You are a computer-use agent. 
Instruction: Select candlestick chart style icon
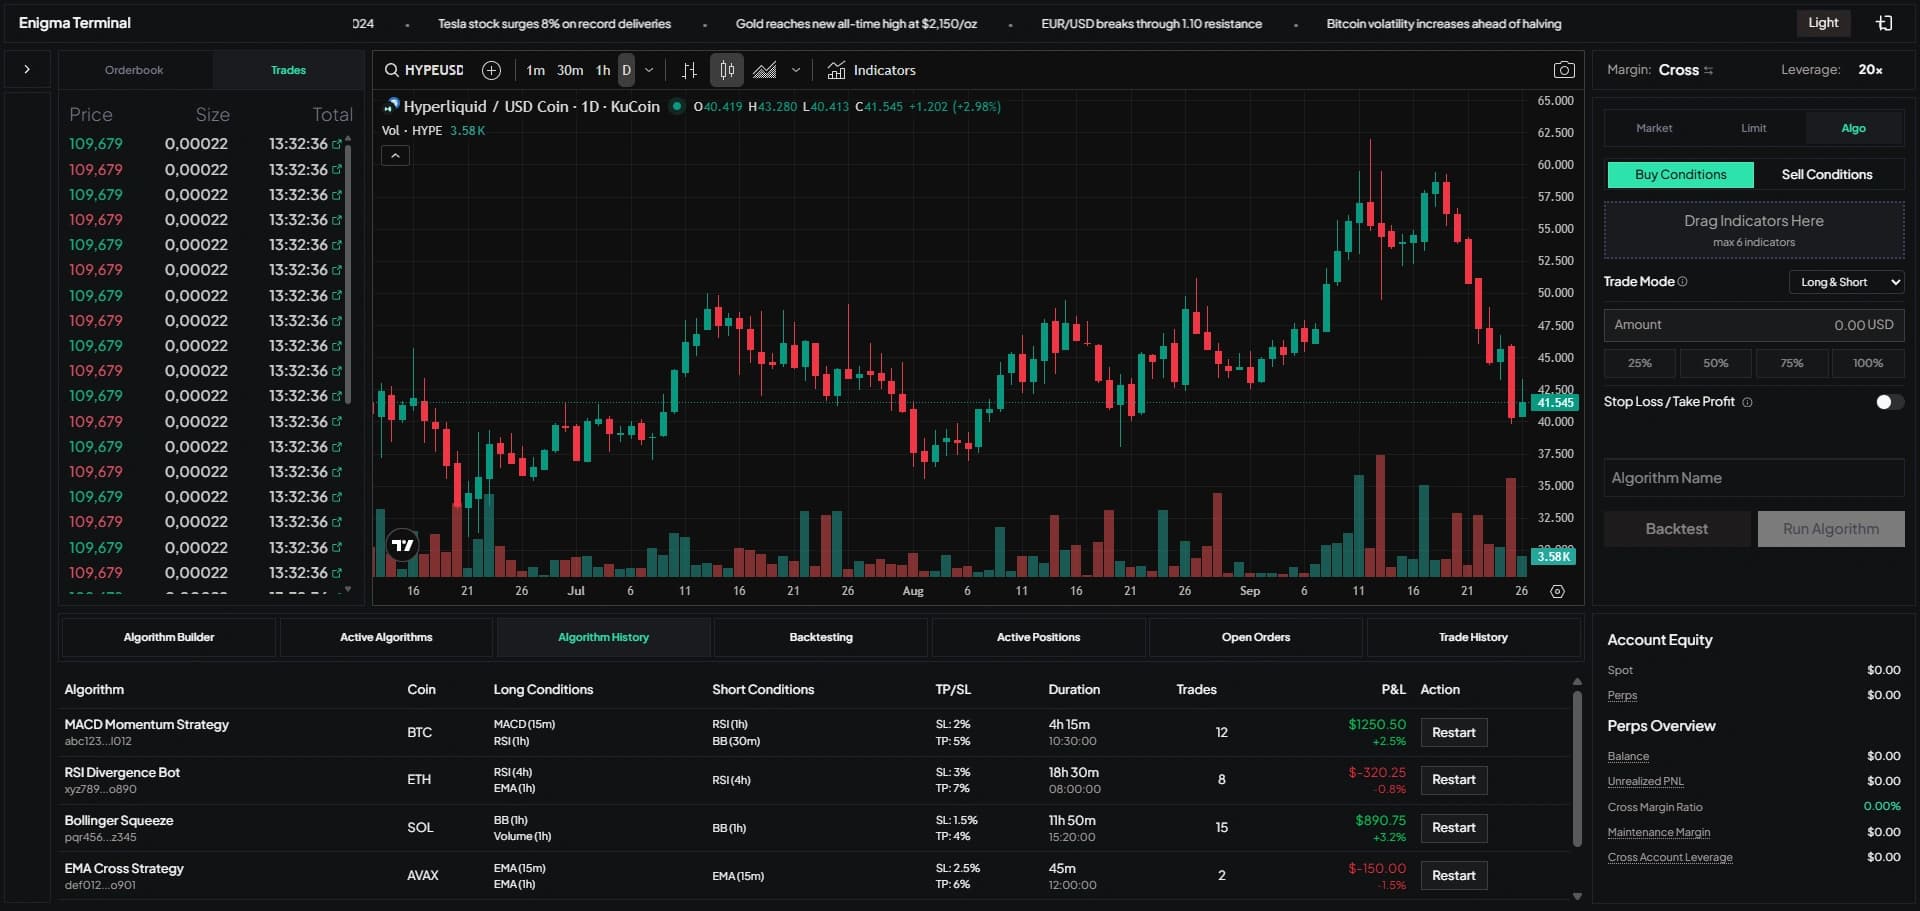pyautogui.click(x=727, y=70)
